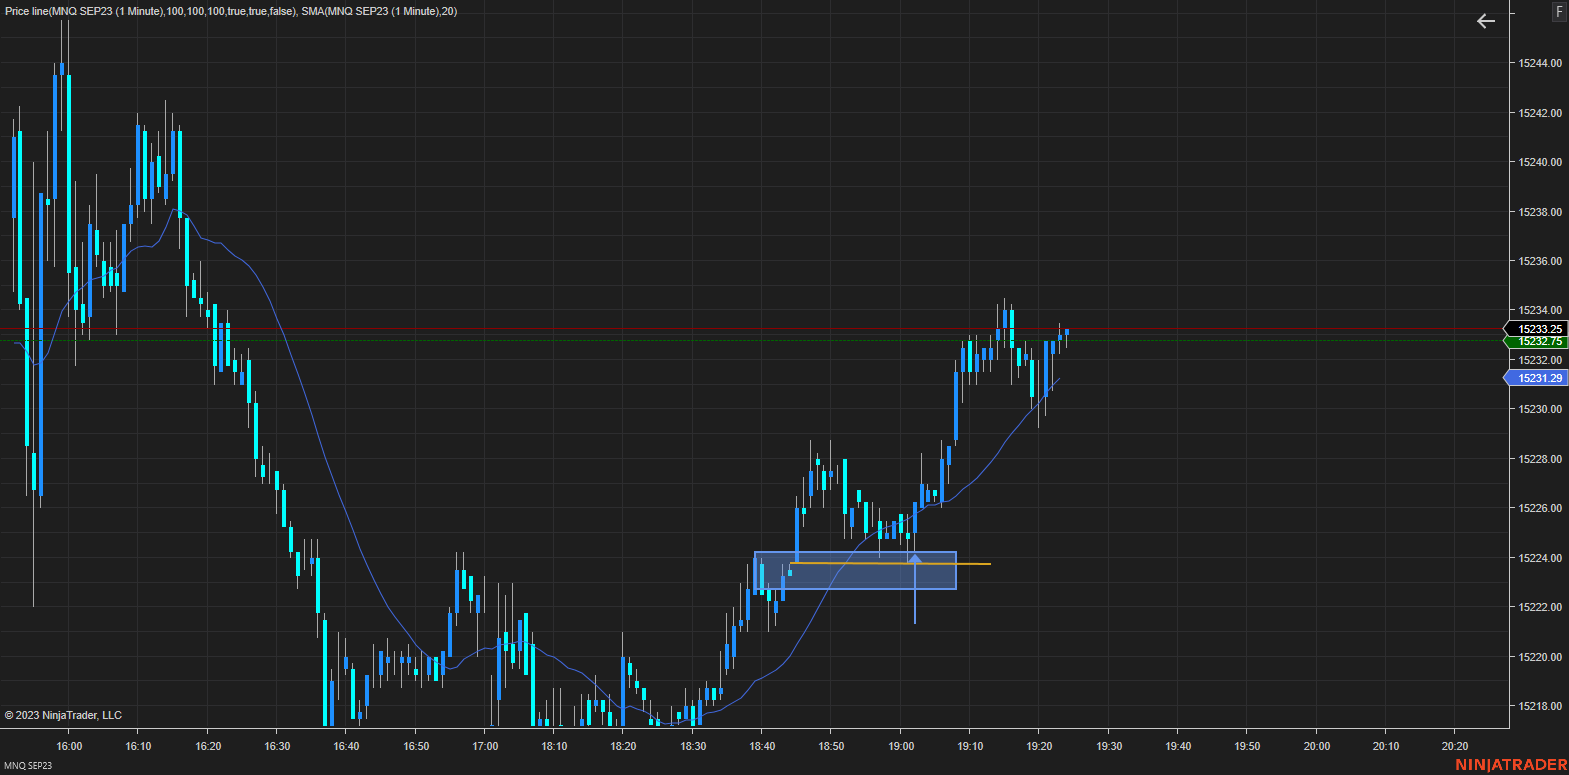1569x775 pixels.
Task: Click the 19:40 time axis label
Action: 1178,746
